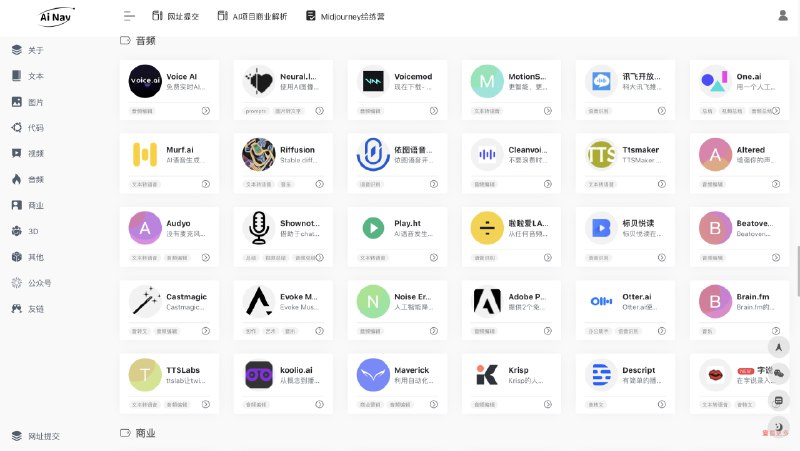The width and height of the screenshot is (800, 451).
Task: Select 其他 in the sidebar
Action: coord(36,257)
